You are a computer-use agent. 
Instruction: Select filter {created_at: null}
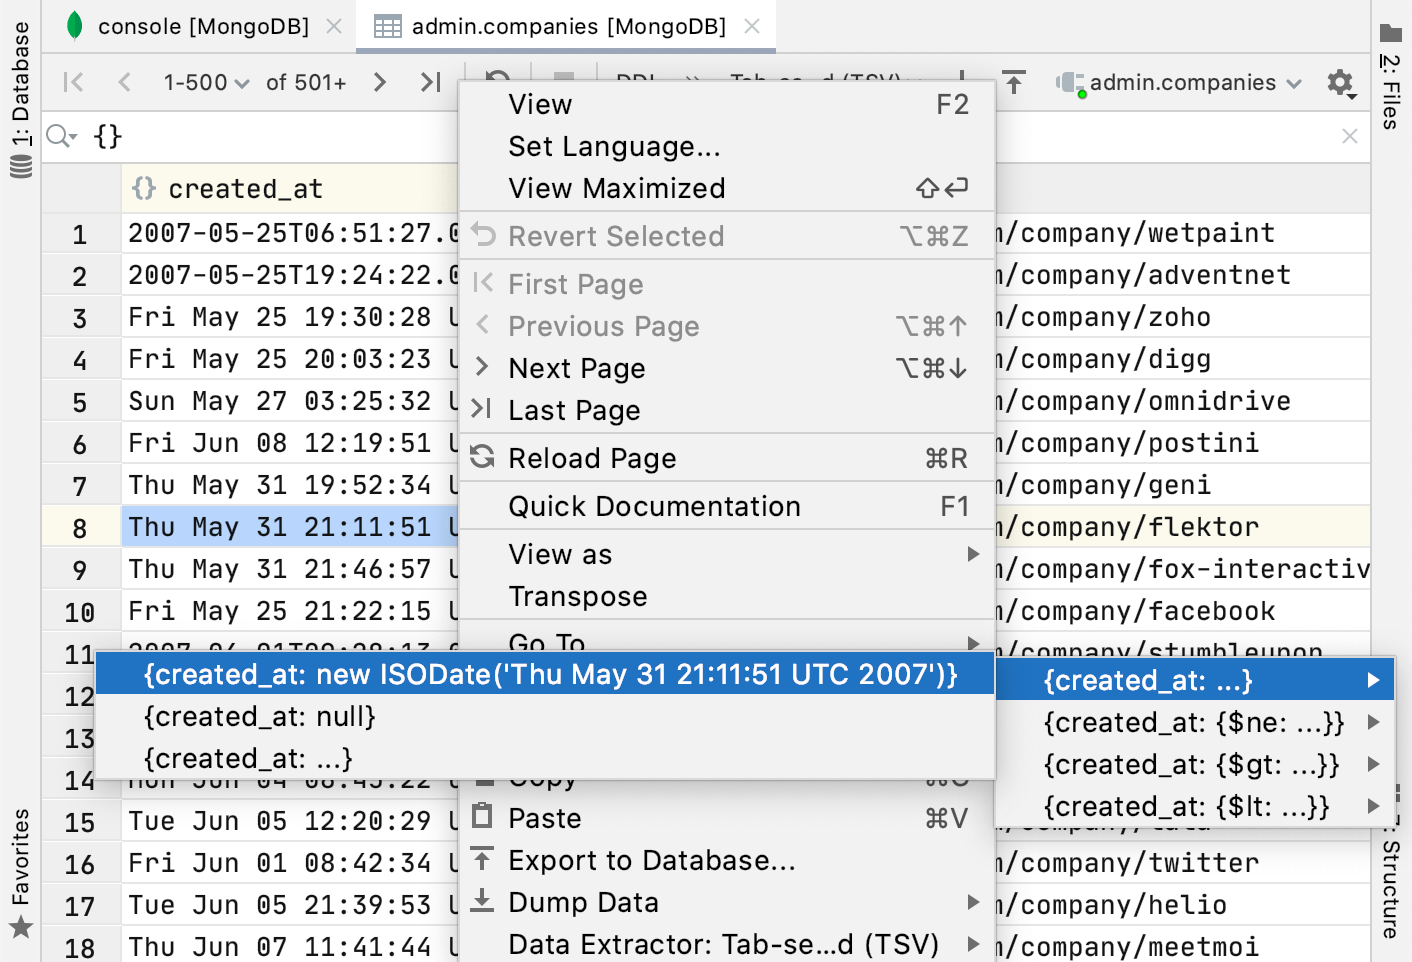[545, 716]
